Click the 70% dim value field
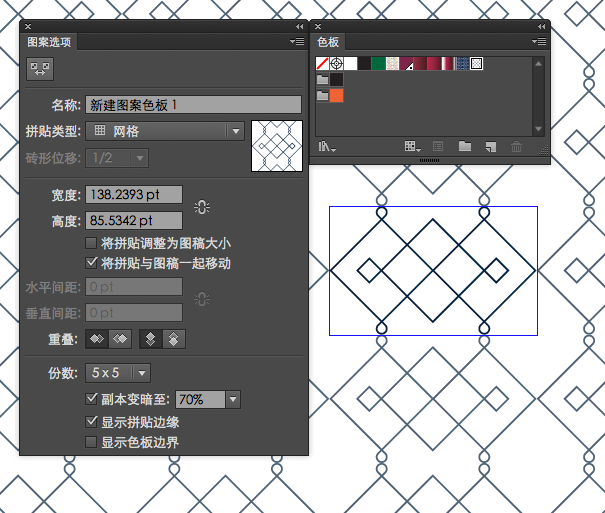This screenshot has height=513, width=605. 200,399
